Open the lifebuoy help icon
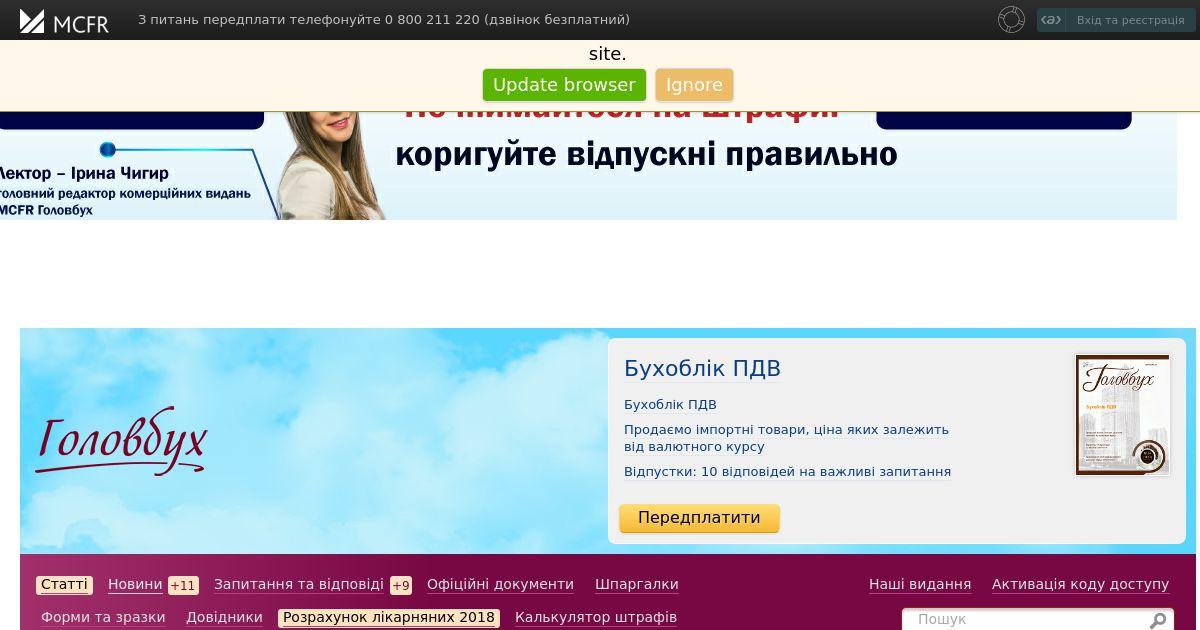 [1011, 20]
